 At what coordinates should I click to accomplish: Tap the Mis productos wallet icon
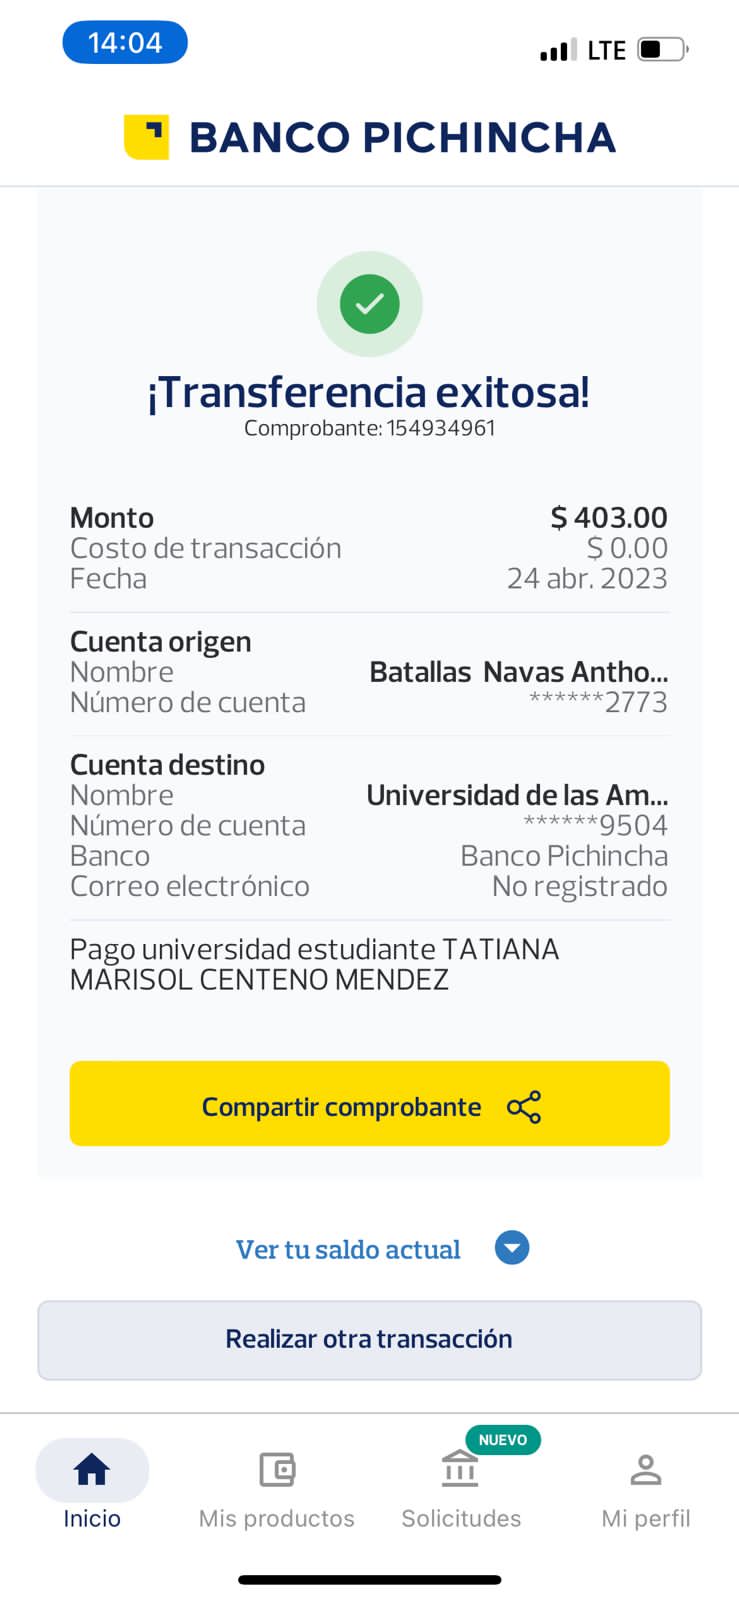pos(277,1469)
